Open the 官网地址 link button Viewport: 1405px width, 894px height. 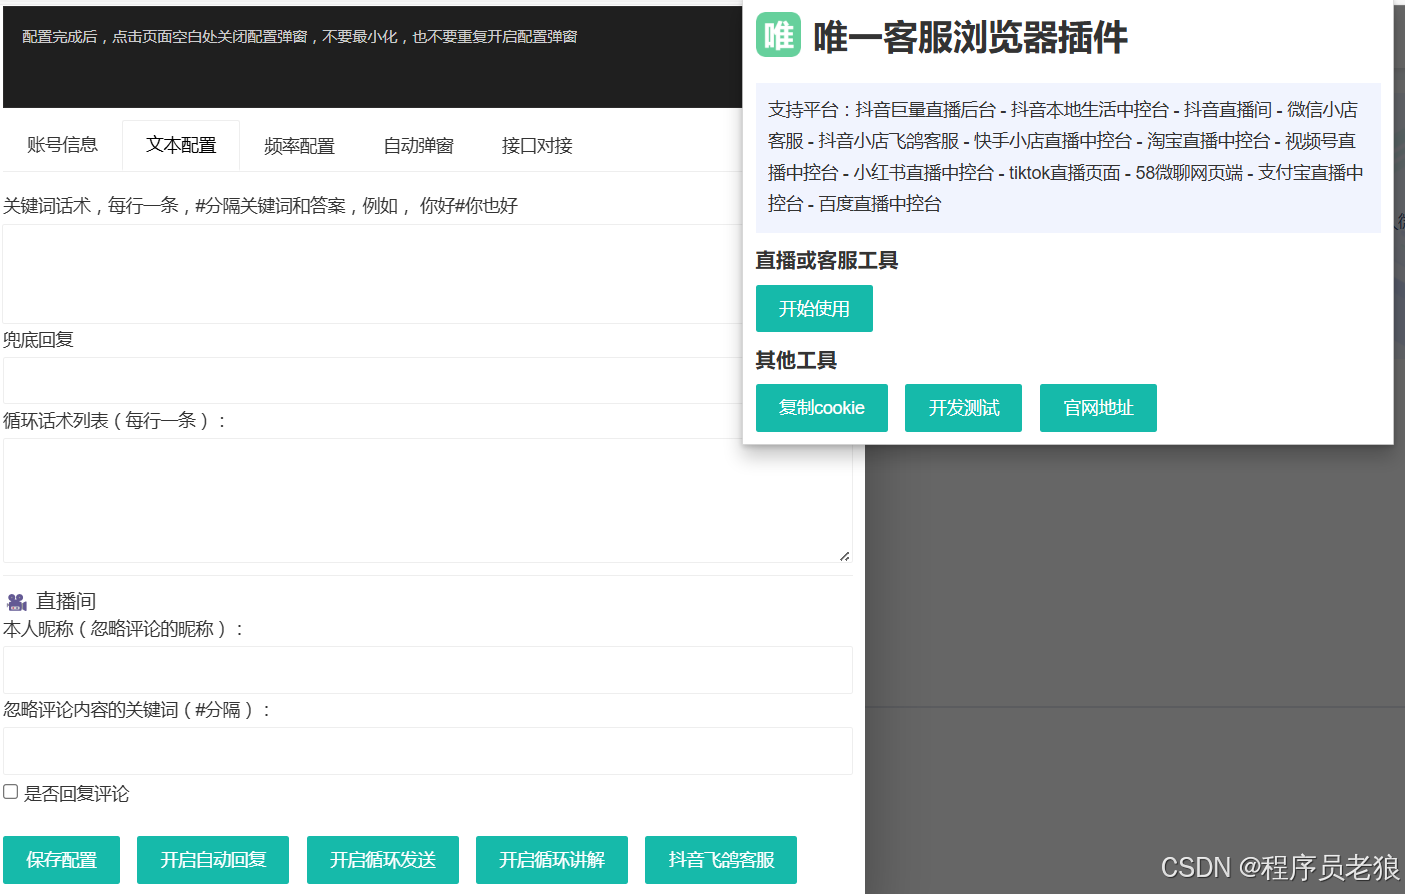click(x=1098, y=408)
